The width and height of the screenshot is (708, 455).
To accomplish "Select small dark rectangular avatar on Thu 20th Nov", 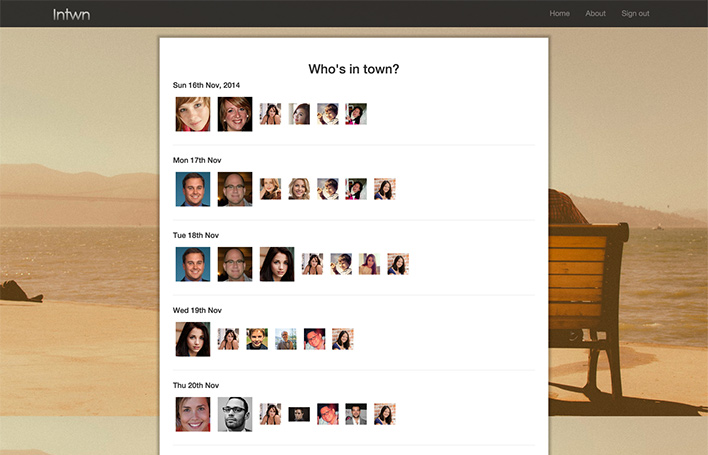I will [x=299, y=414].
